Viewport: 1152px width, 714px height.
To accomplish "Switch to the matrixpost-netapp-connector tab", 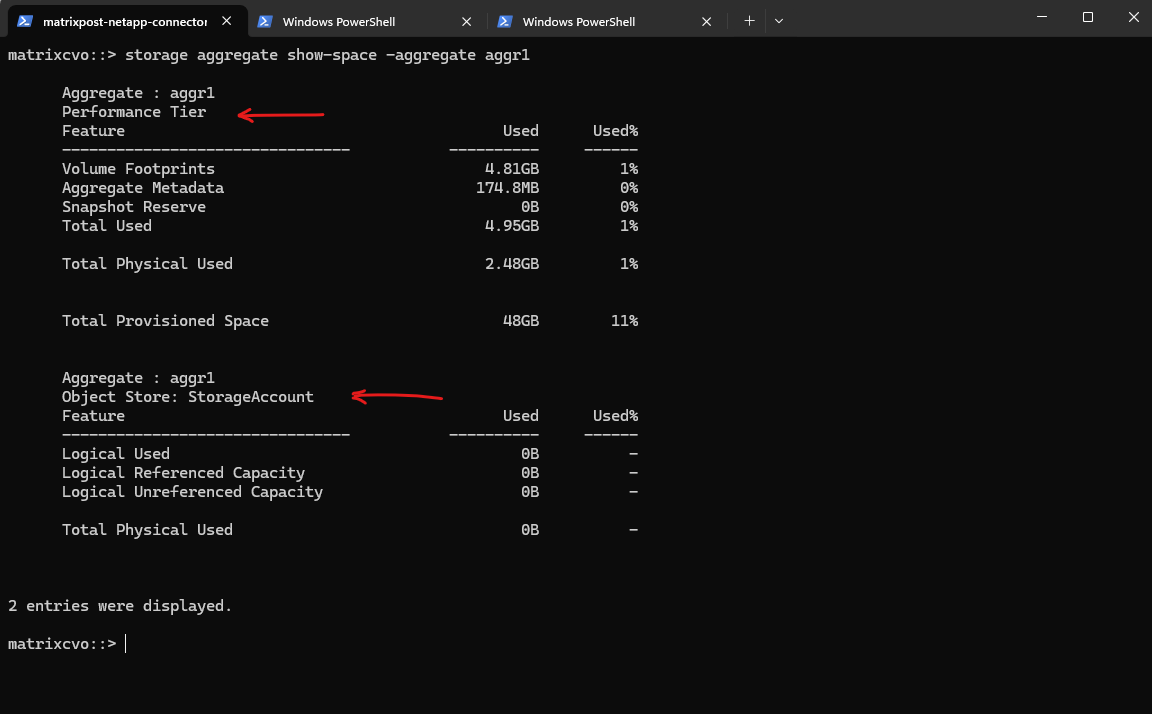I will [x=124, y=21].
